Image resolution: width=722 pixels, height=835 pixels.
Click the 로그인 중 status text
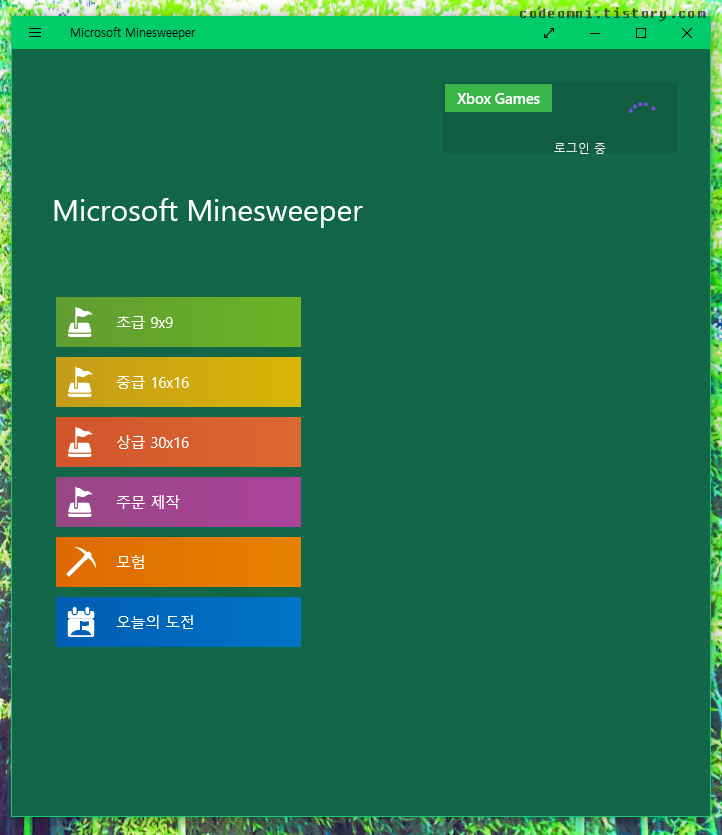tap(579, 148)
